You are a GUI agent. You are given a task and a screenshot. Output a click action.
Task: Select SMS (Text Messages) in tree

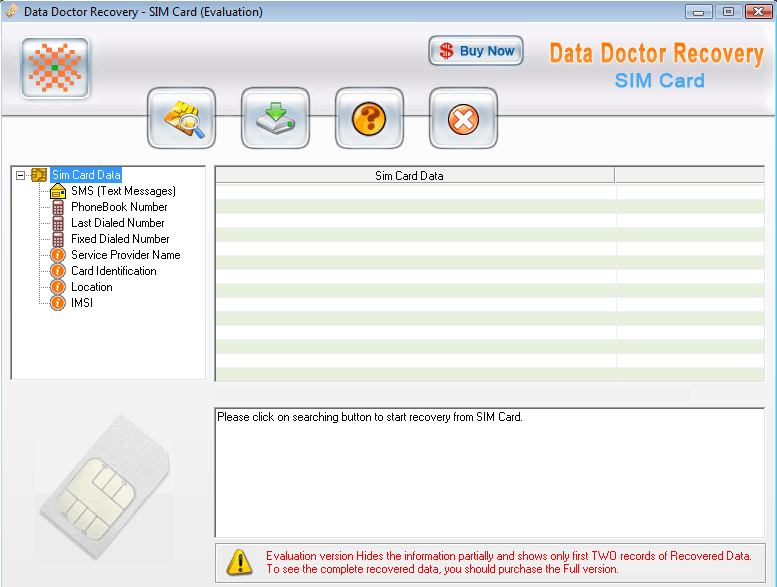point(123,191)
